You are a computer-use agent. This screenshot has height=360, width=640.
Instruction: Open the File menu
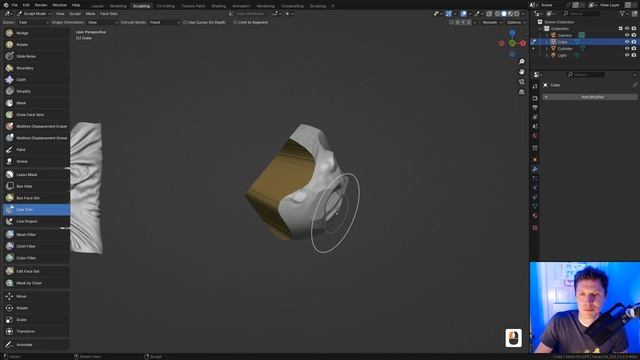click(15, 5)
